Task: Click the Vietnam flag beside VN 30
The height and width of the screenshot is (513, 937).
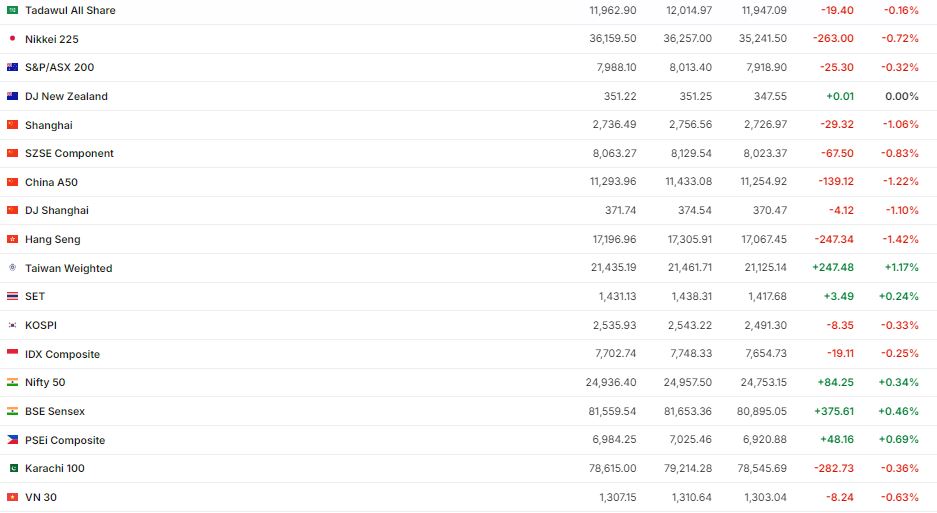Action: (x=12, y=497)
